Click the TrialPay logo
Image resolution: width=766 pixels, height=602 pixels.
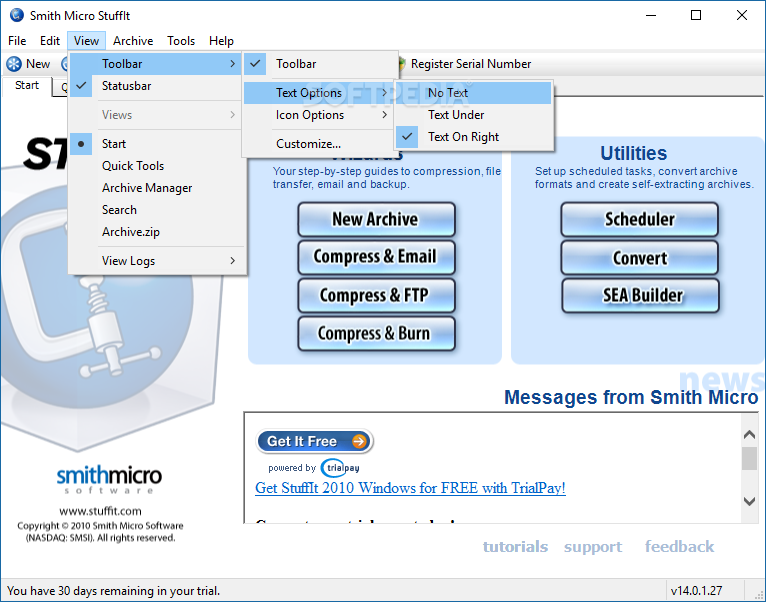340,468
